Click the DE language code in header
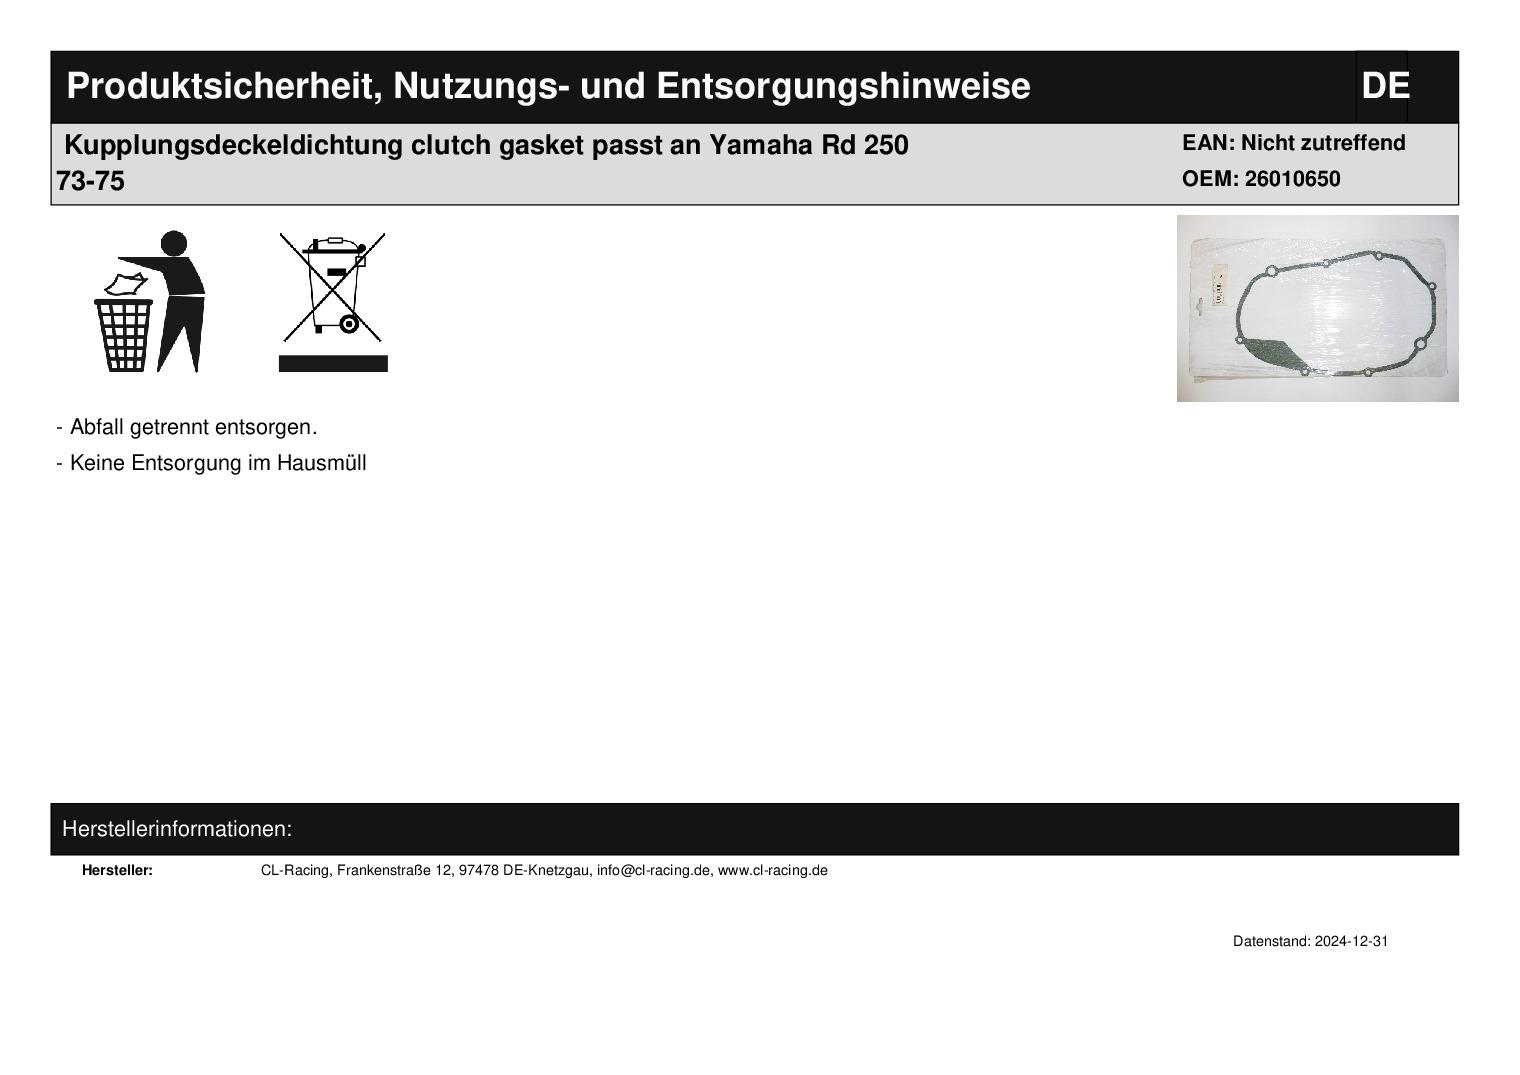The height and width of the screenshot is (1075, 1520). 1385,86
